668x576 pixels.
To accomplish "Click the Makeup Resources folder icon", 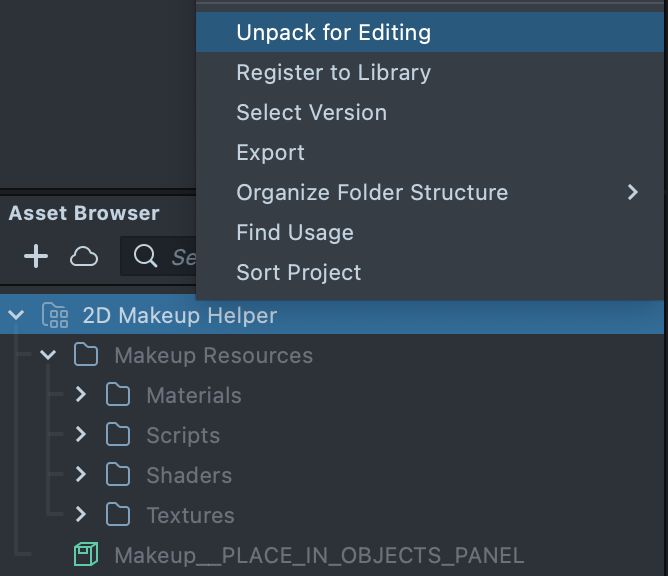I will [86, 356].
